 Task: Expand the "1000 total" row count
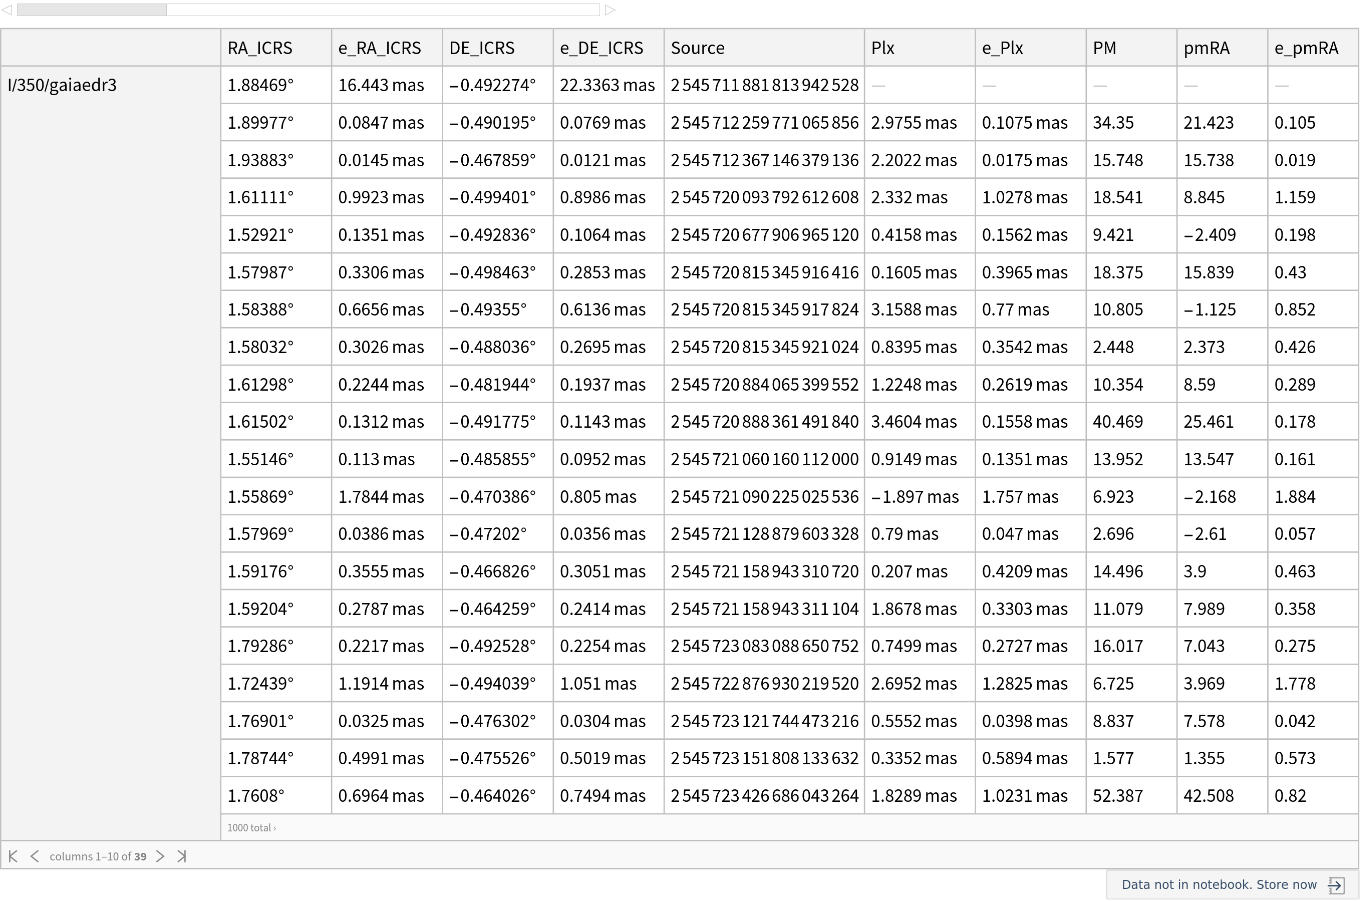[251, 828]
